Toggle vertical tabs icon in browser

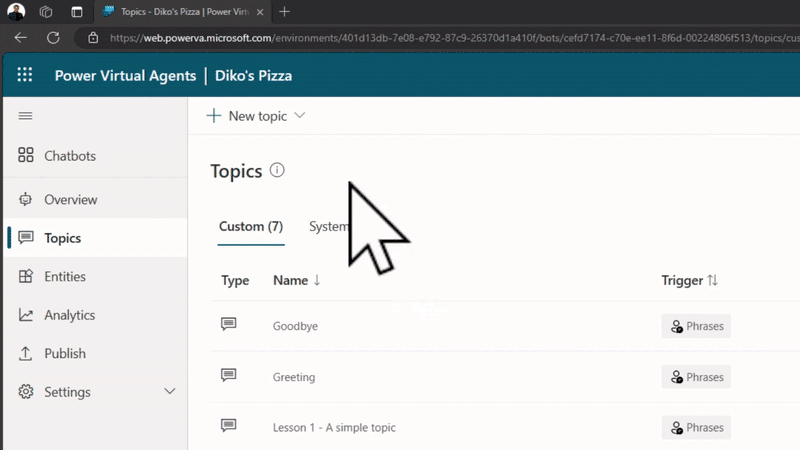[77, 12]
